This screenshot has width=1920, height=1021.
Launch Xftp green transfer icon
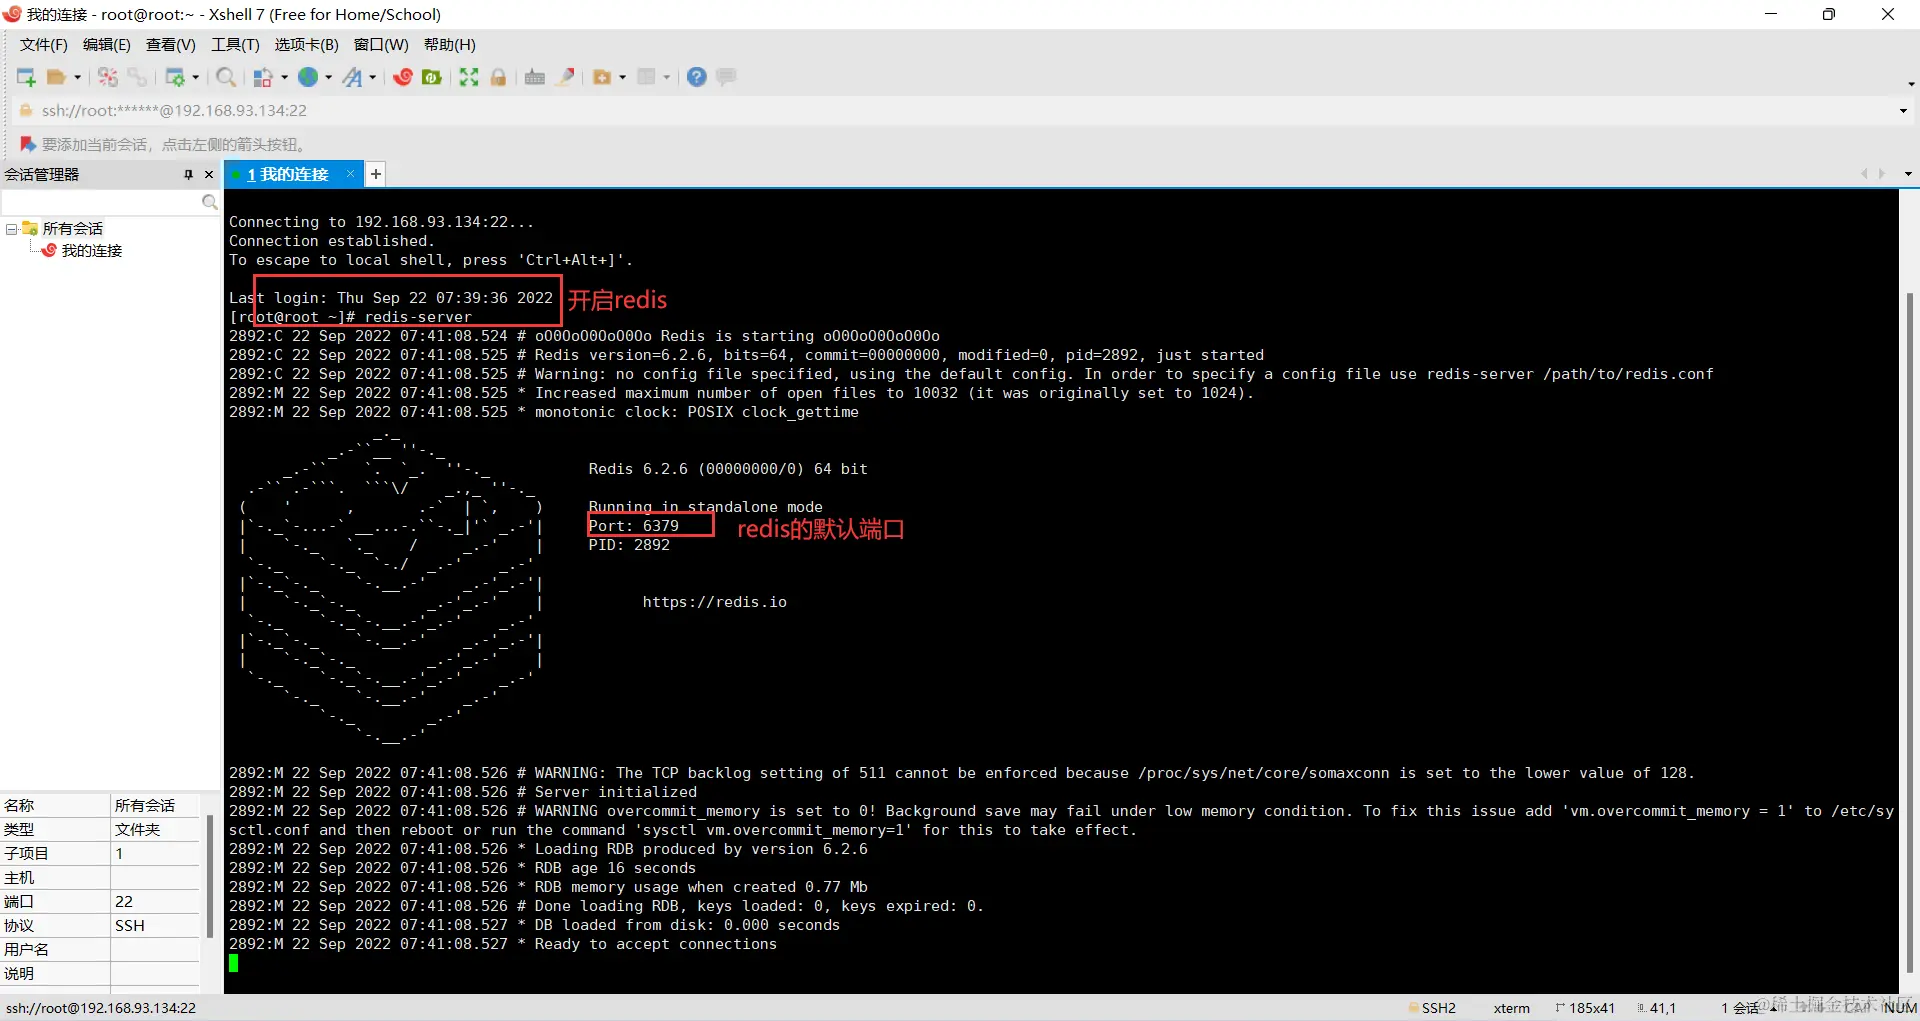pyautogui.click(x=432, y=77)
